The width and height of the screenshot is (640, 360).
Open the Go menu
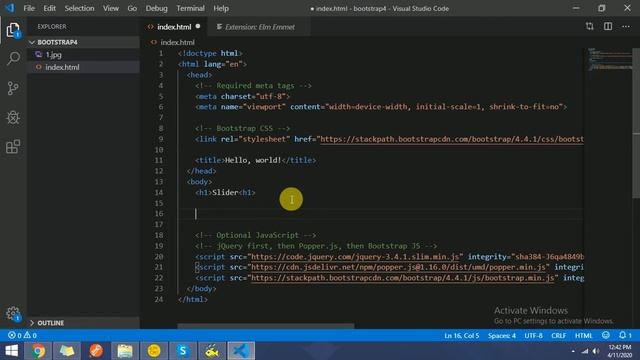click(132, 8)
